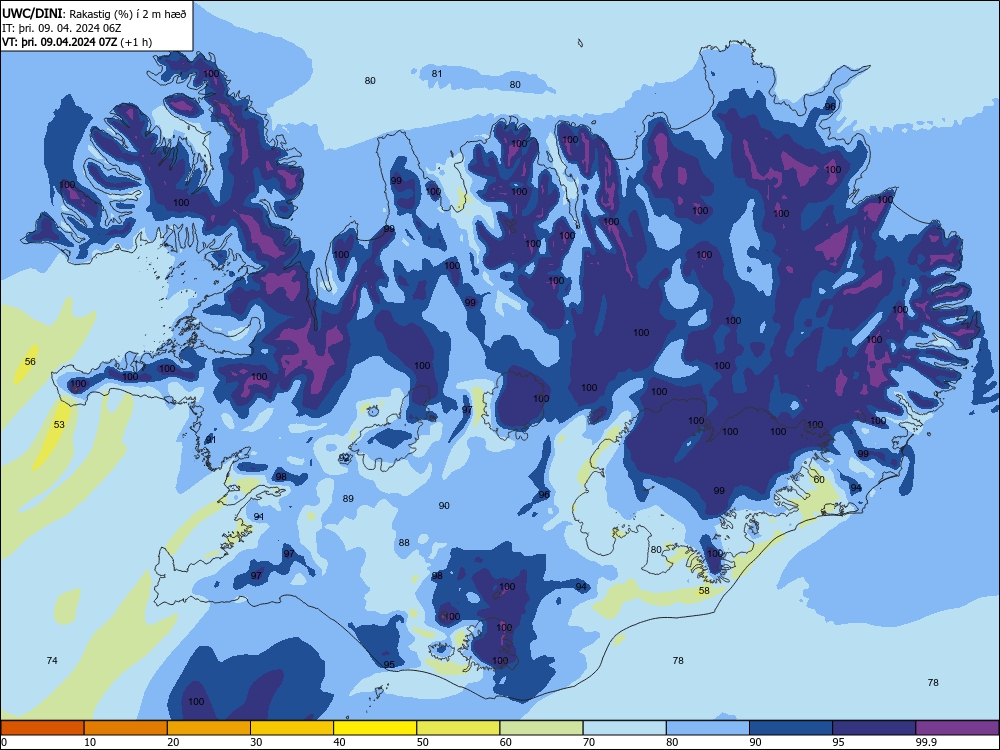
Task: Click the purple 99.9+ legend swatch
Action: [957, 728]
